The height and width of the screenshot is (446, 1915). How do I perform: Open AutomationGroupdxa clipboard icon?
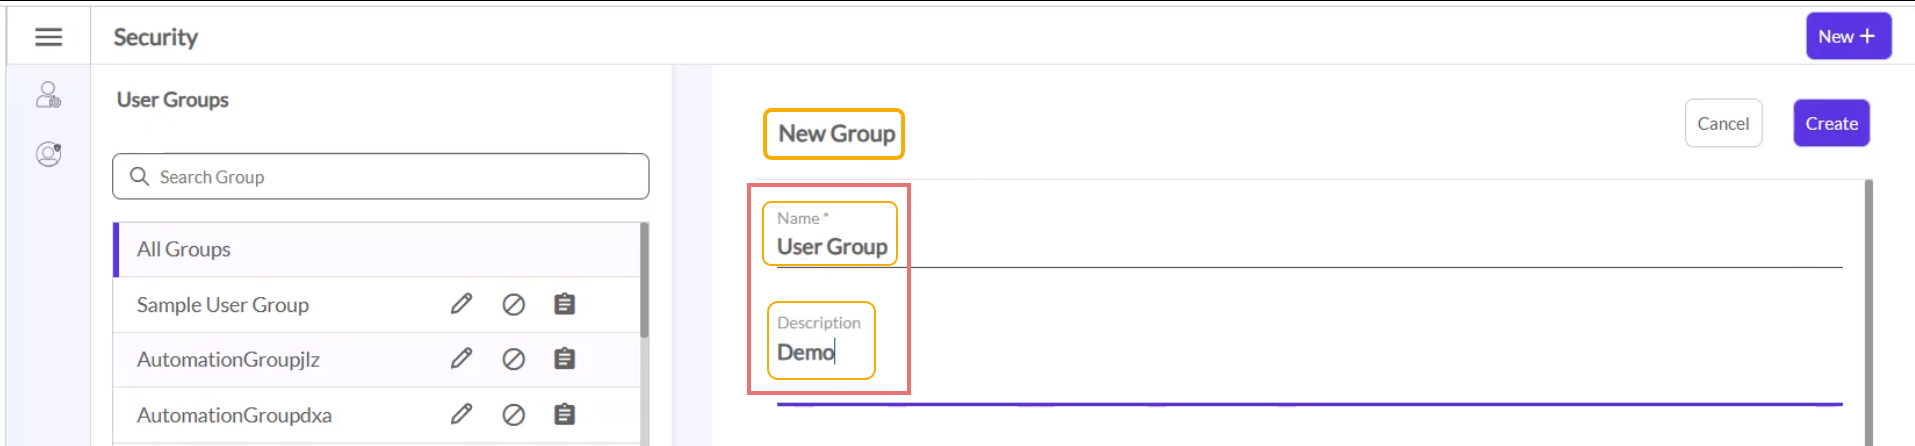tap(564, 414)
